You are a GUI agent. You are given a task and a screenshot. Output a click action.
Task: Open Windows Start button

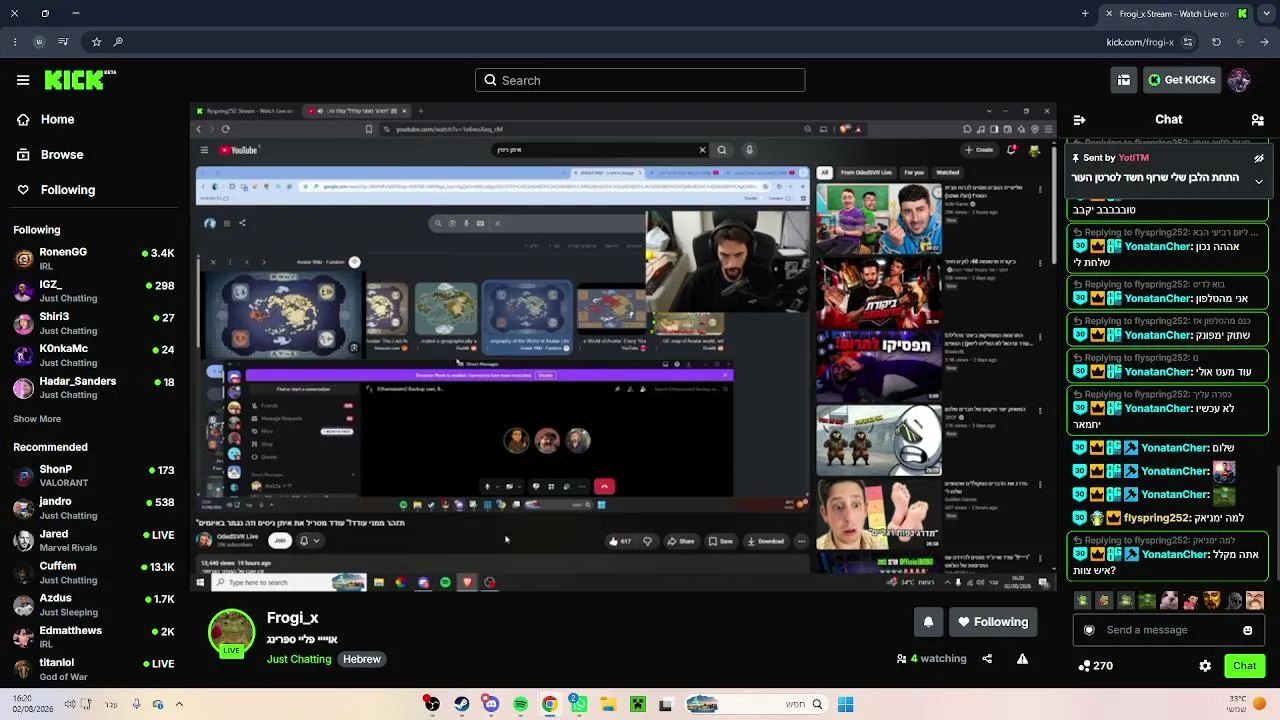(x=845, y=704)
